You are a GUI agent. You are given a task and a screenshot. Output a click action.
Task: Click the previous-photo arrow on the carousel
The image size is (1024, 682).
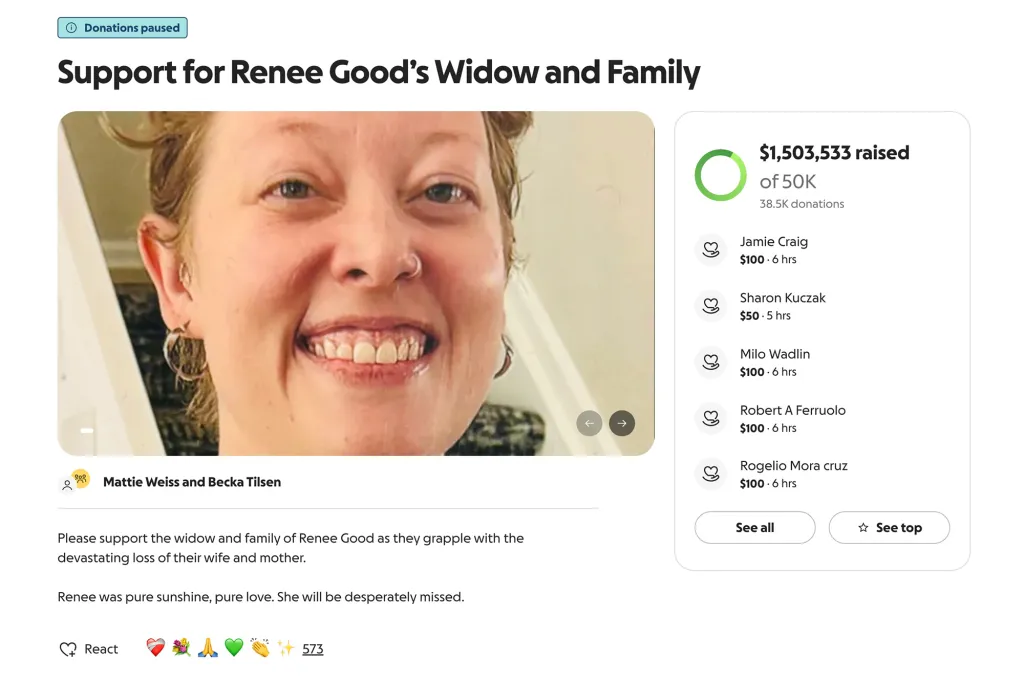(x=589, y=423)
